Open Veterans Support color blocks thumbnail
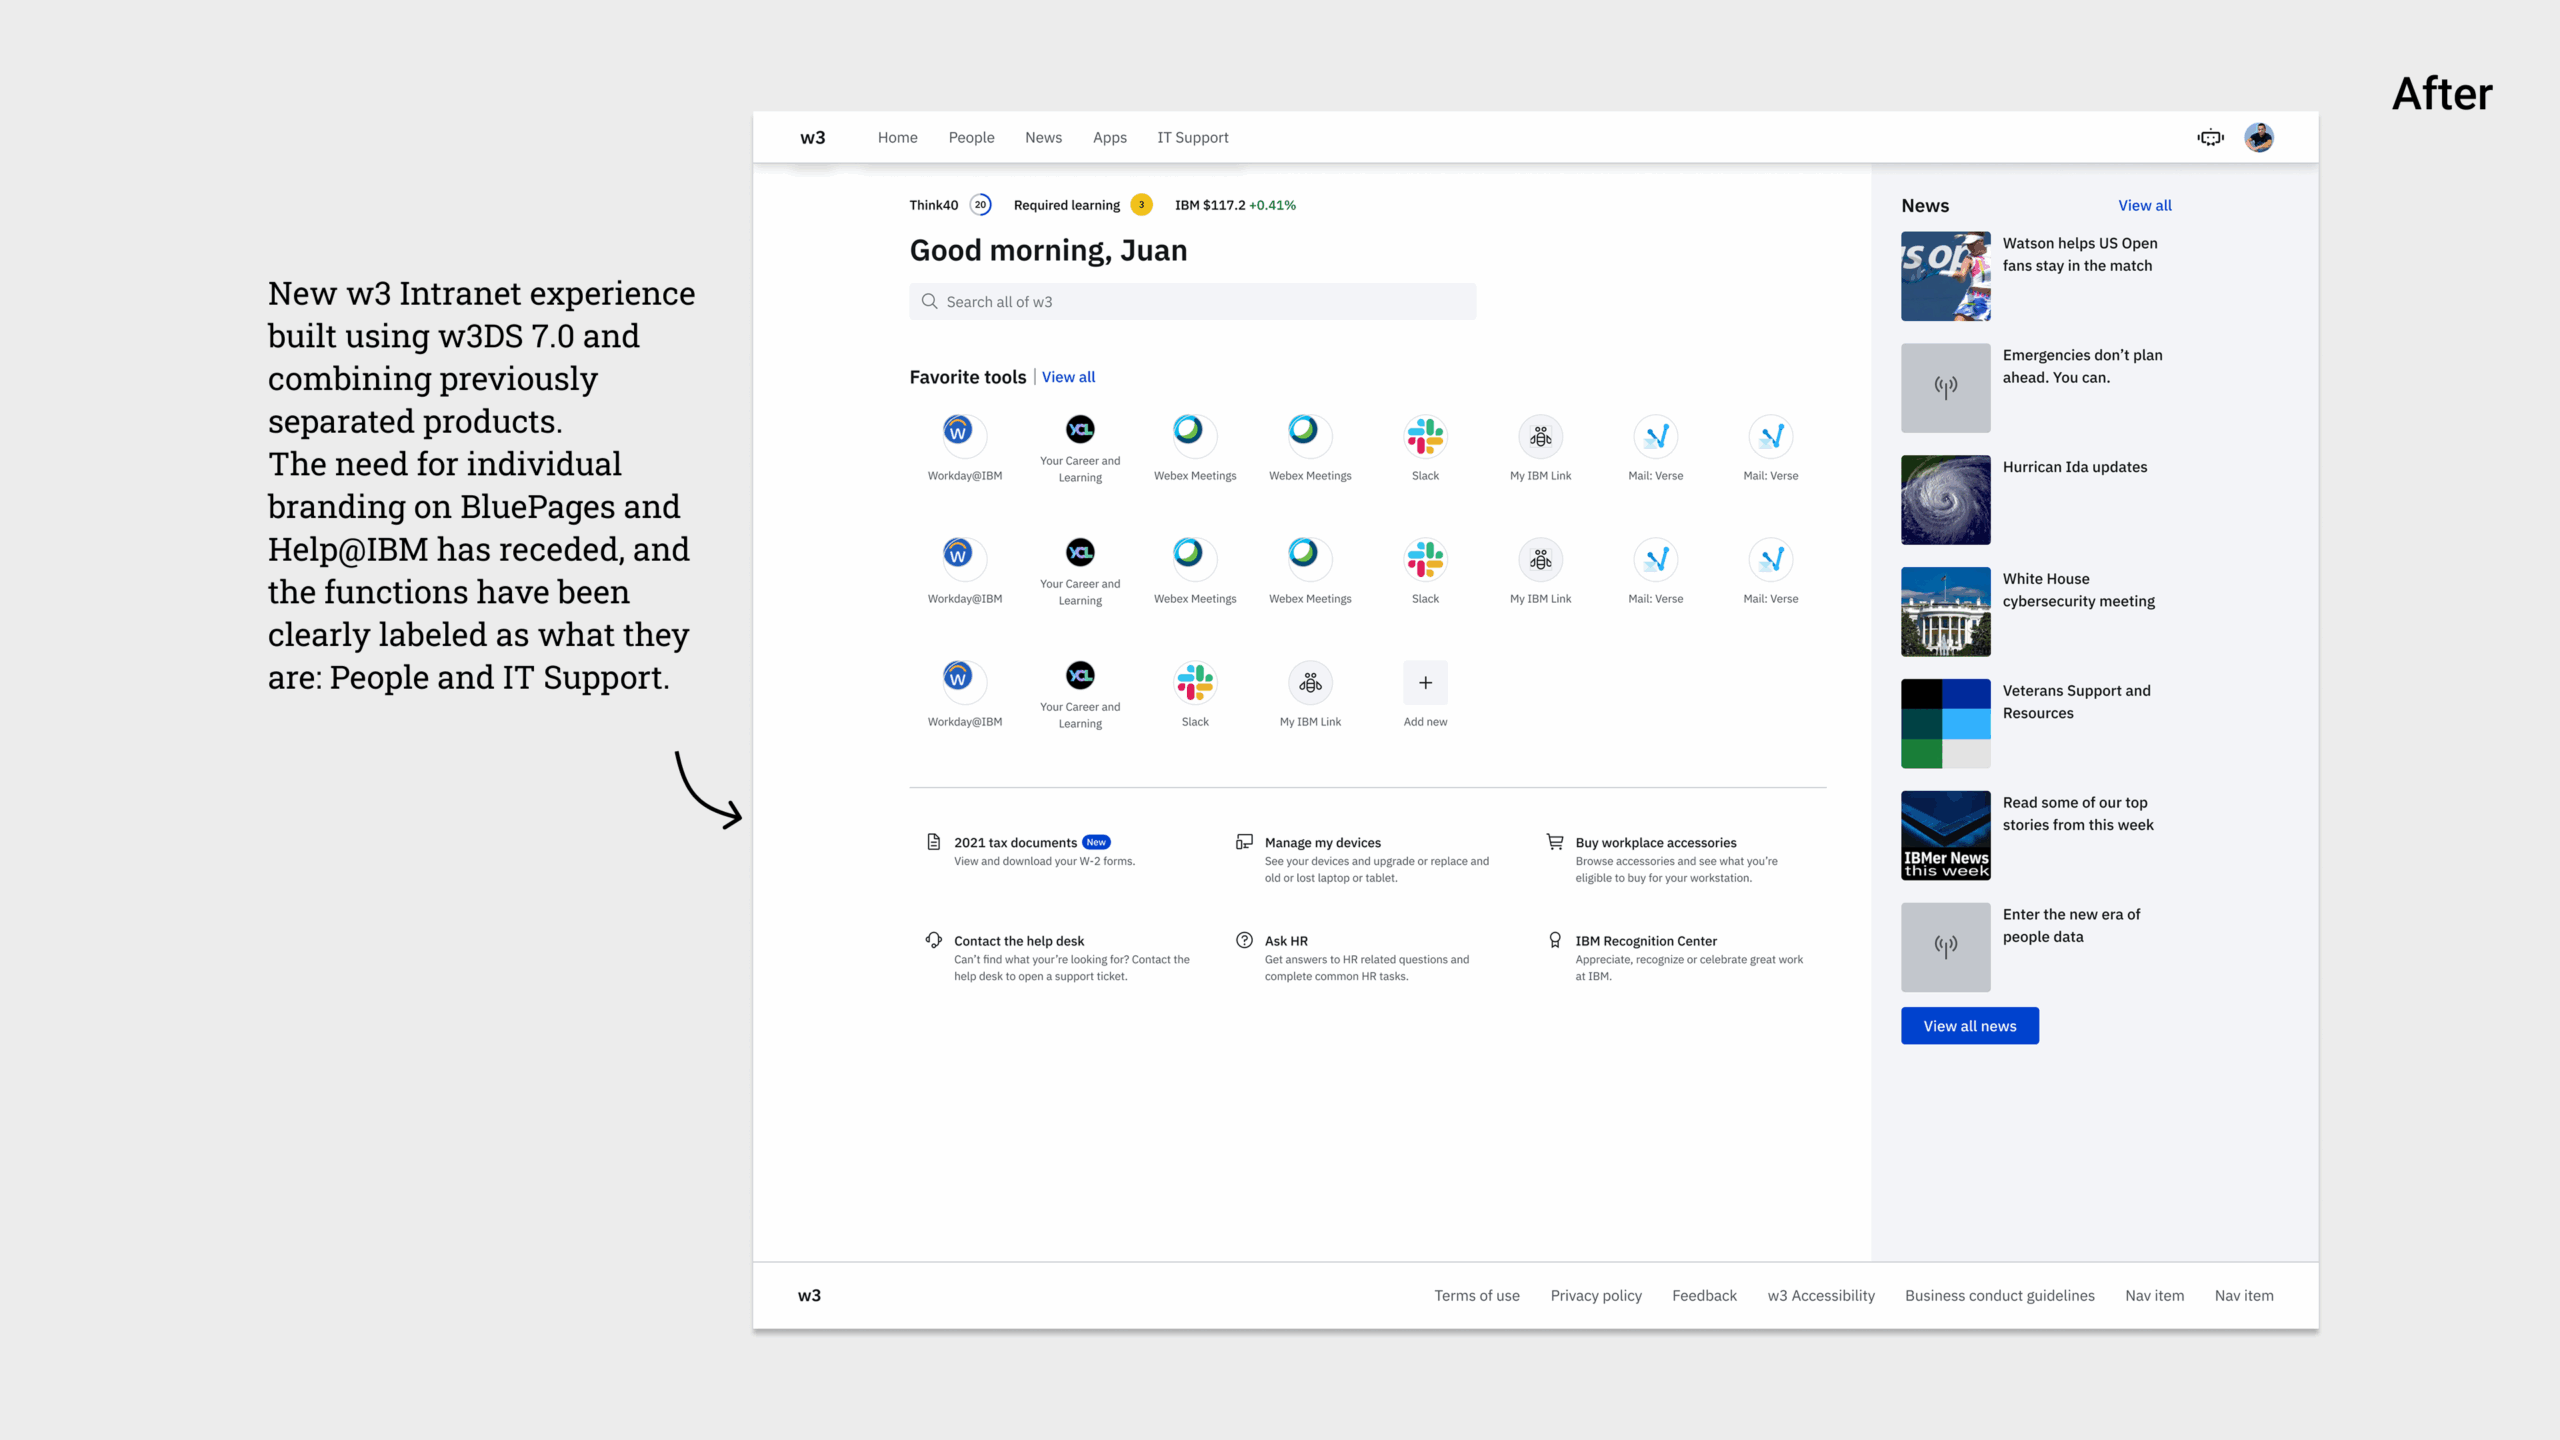 point(1945,724)
